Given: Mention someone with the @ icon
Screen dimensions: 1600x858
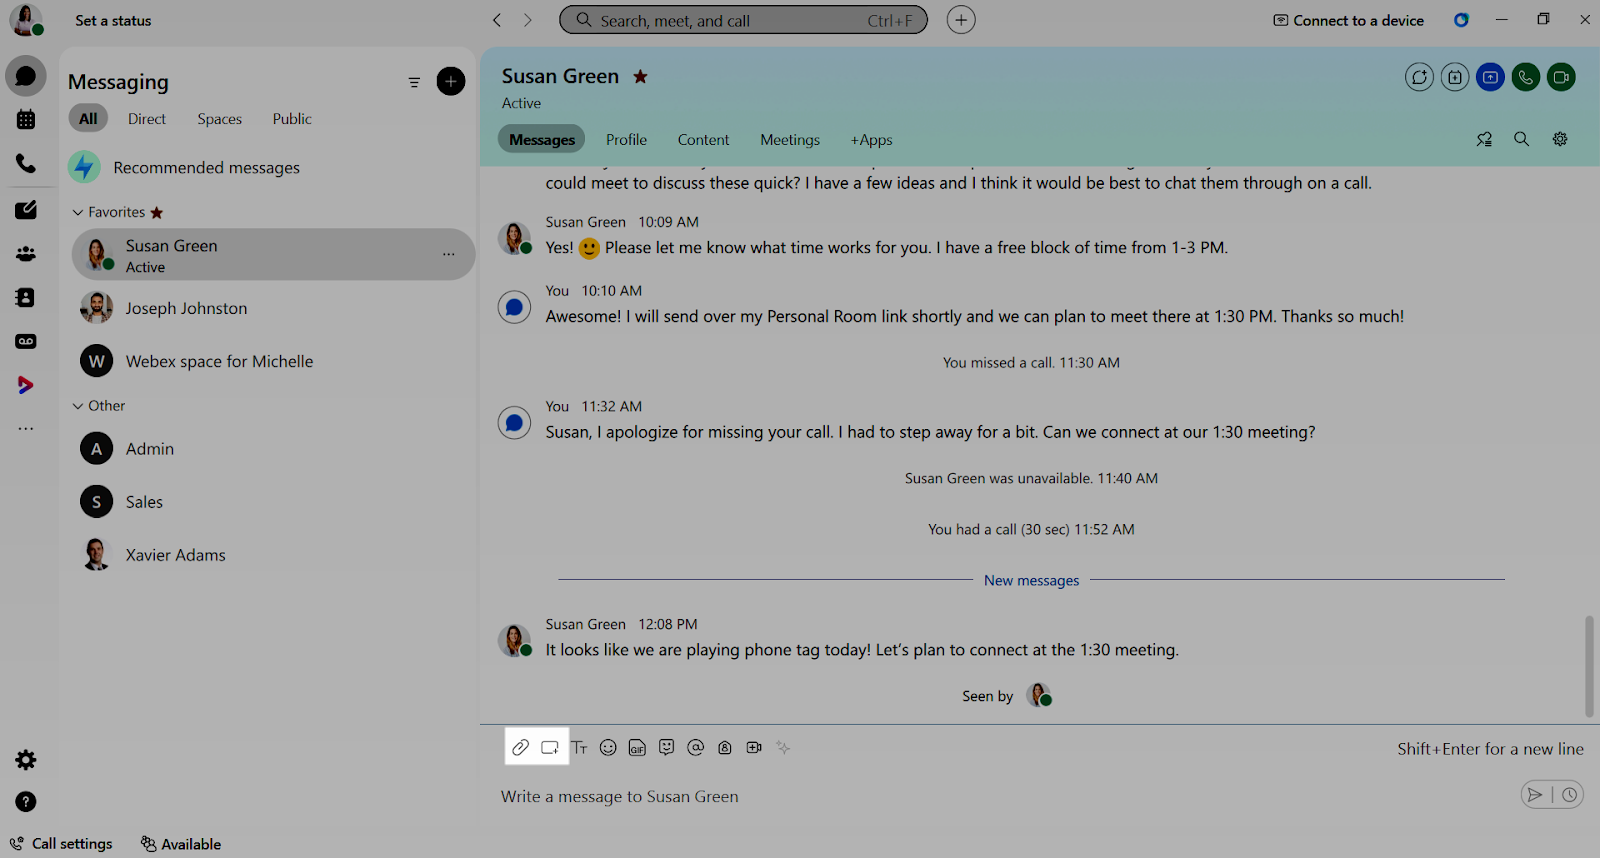Looking at the screenshot, I should (x=696, y=747).
